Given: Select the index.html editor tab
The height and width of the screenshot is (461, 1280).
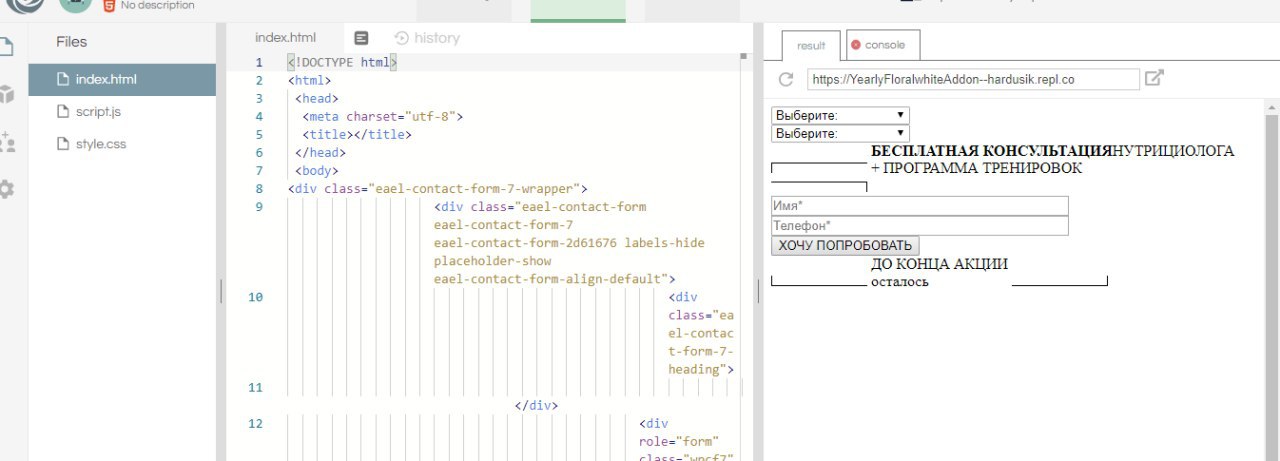Looking at the screenshot, I should [x=285, y=38].
